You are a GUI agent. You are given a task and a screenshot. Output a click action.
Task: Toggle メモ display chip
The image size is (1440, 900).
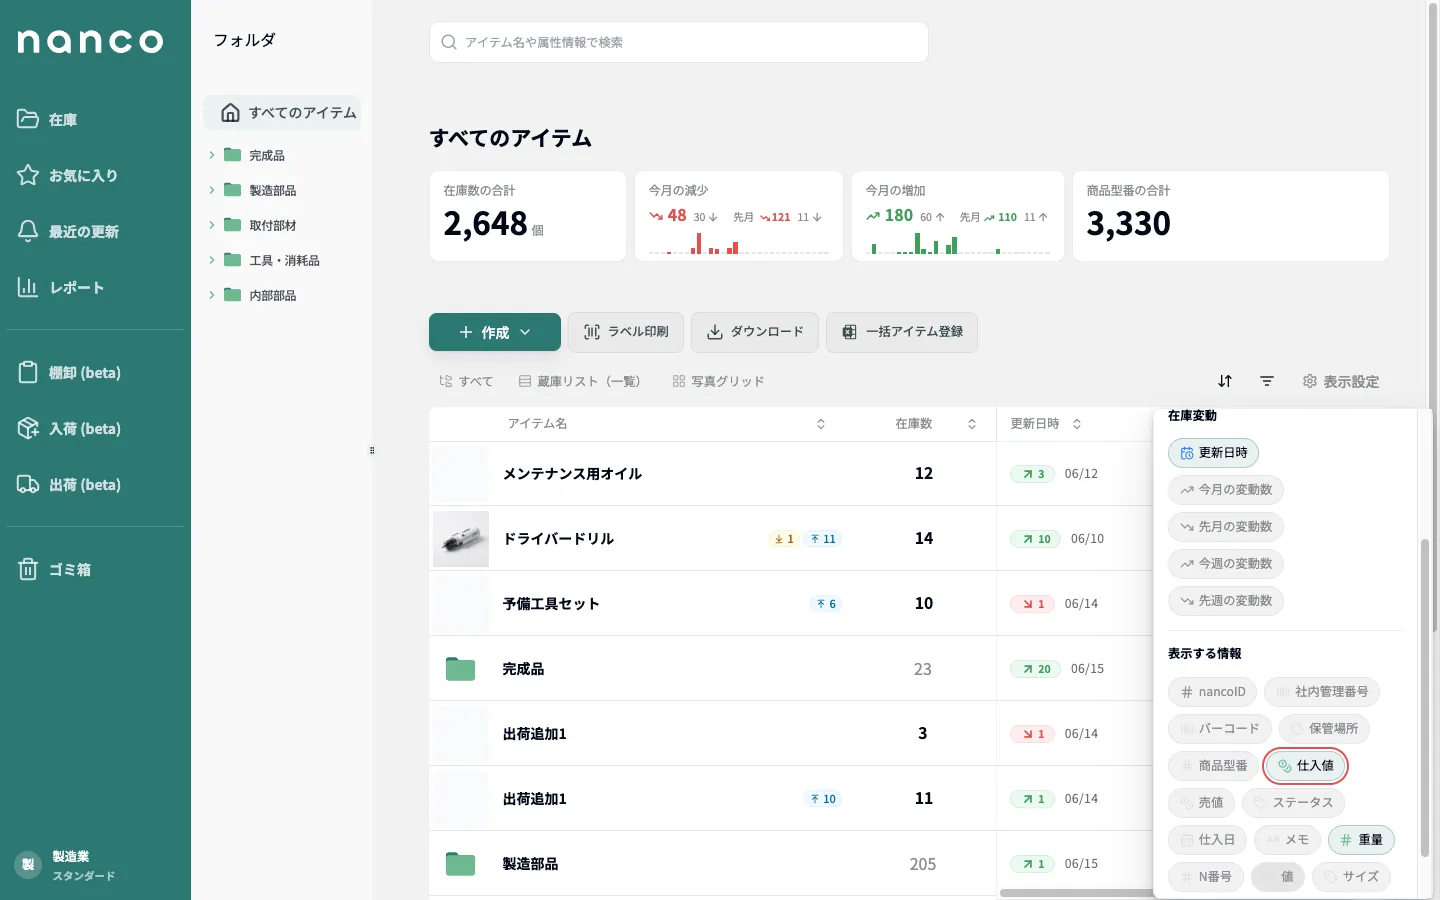point(1287,840)
